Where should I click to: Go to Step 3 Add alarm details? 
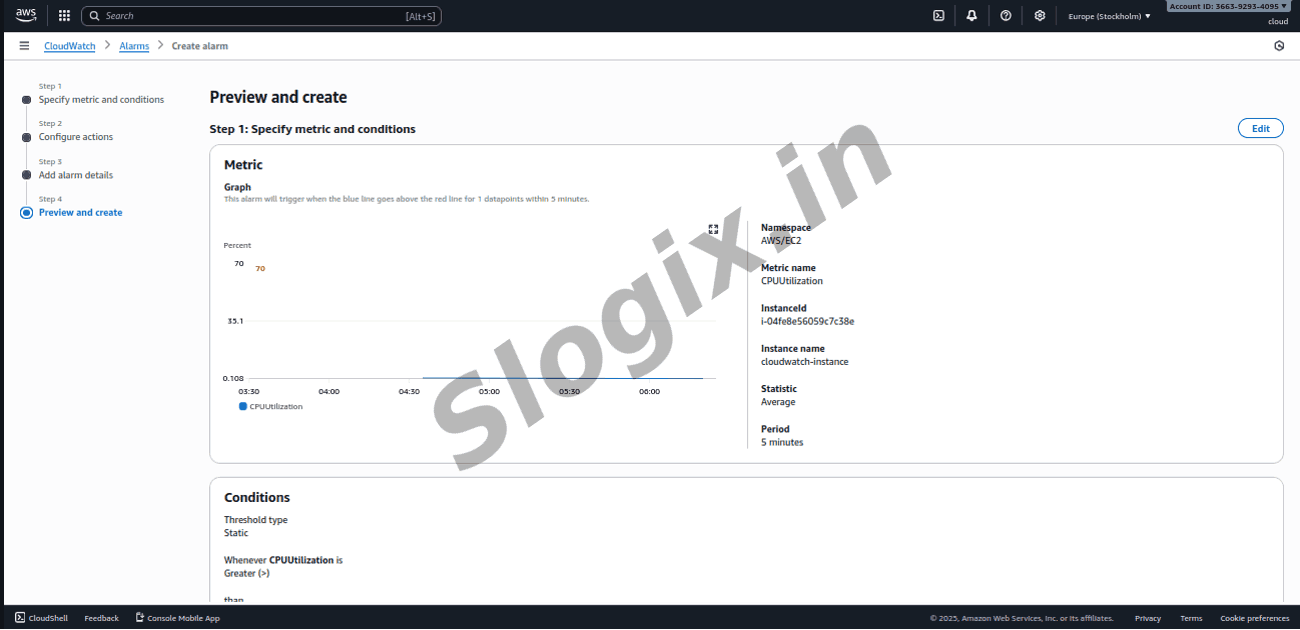76,175
